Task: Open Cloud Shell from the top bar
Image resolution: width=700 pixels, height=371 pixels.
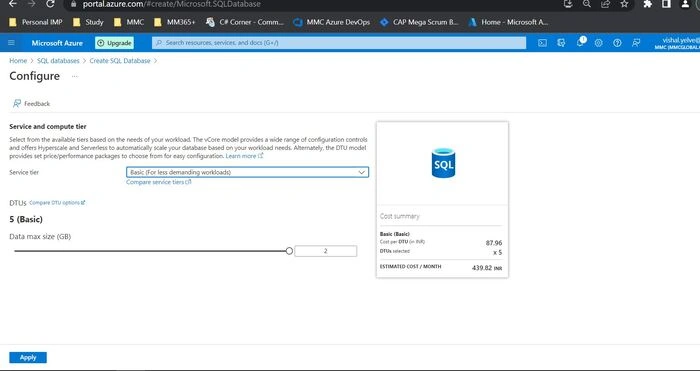Action: [x=542, y=43]
